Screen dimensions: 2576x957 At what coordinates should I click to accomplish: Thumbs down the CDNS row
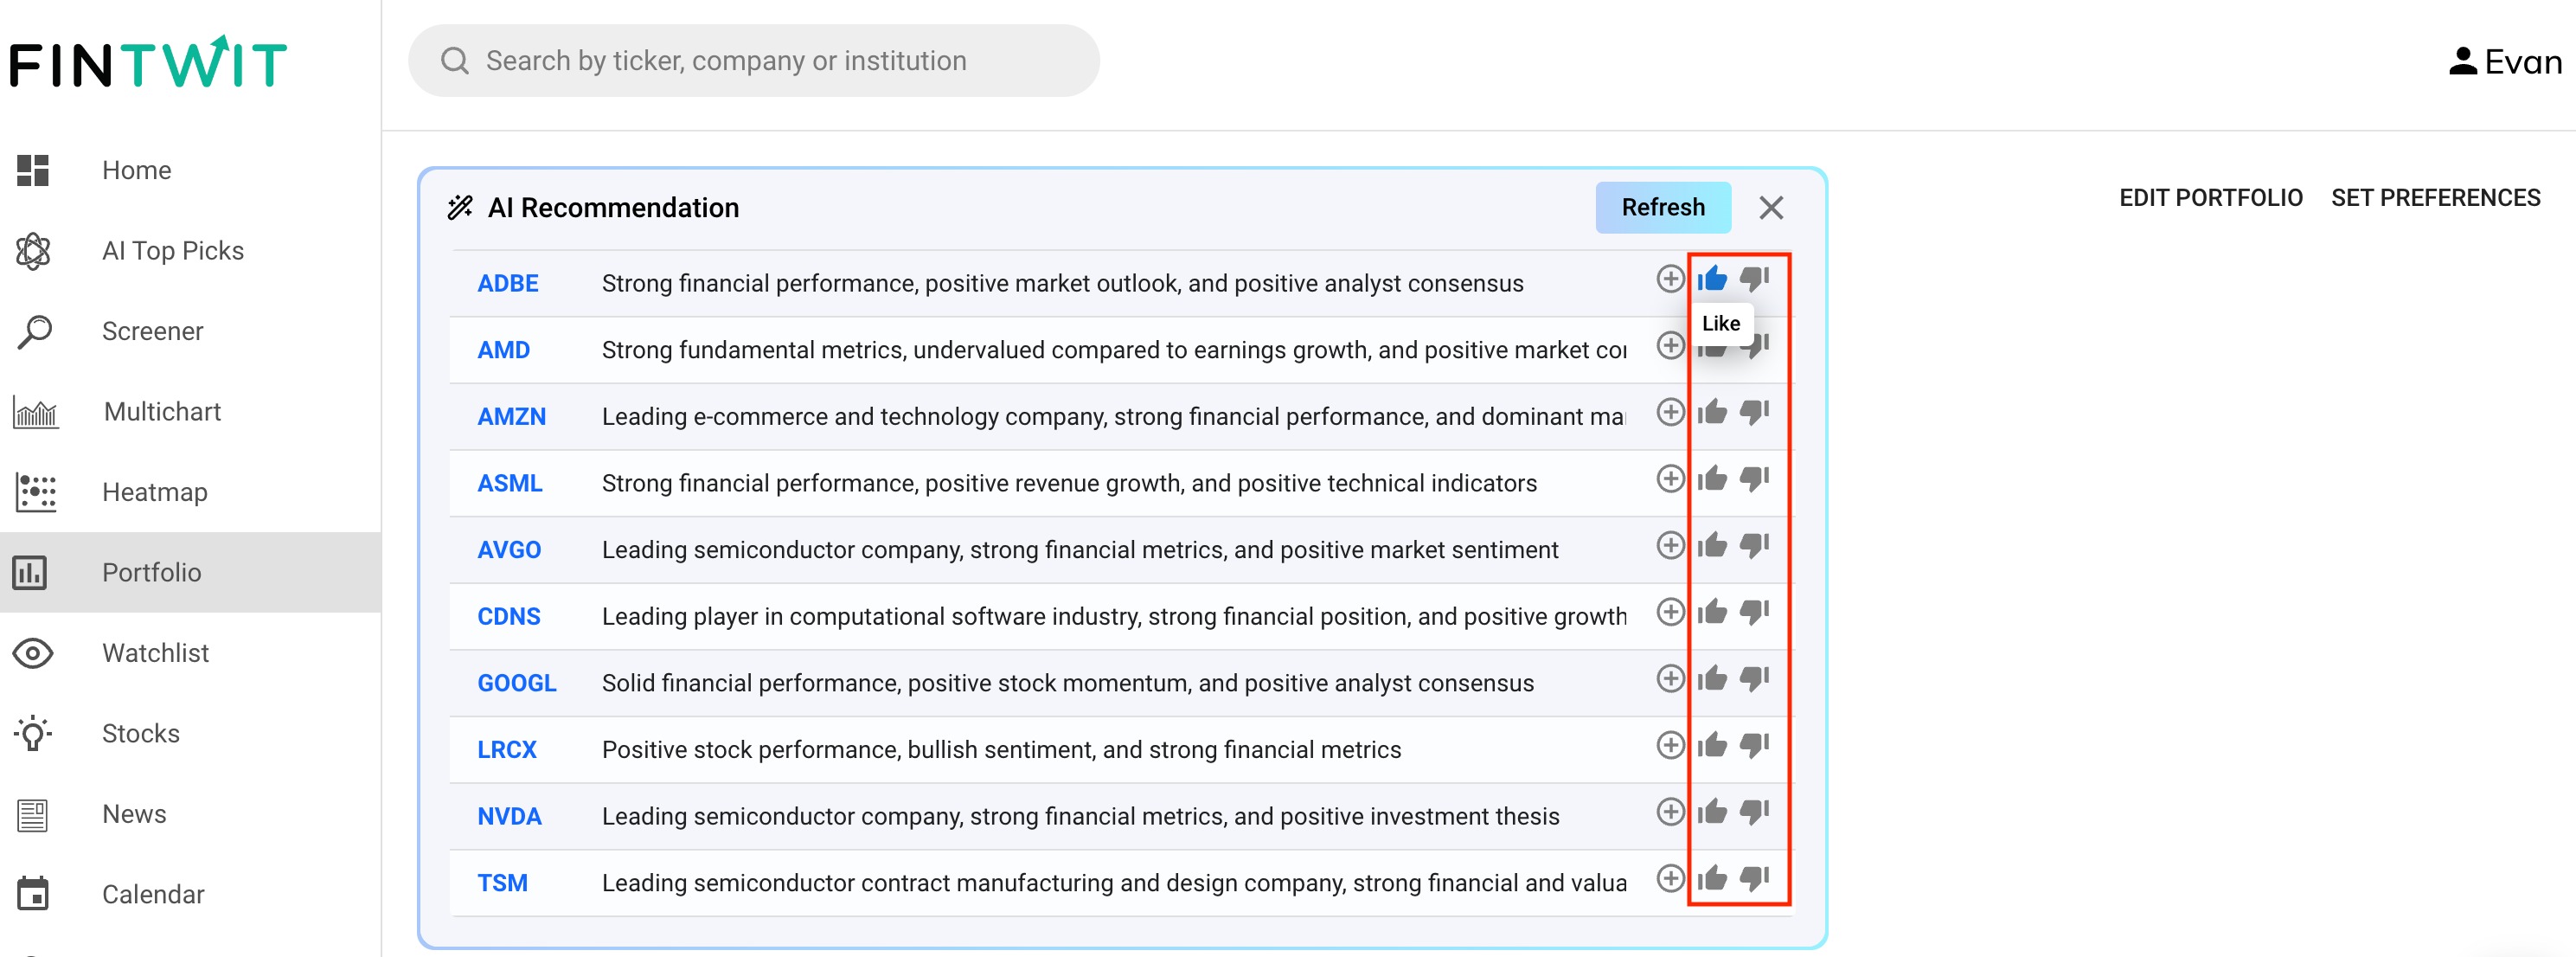[1754, 612]
